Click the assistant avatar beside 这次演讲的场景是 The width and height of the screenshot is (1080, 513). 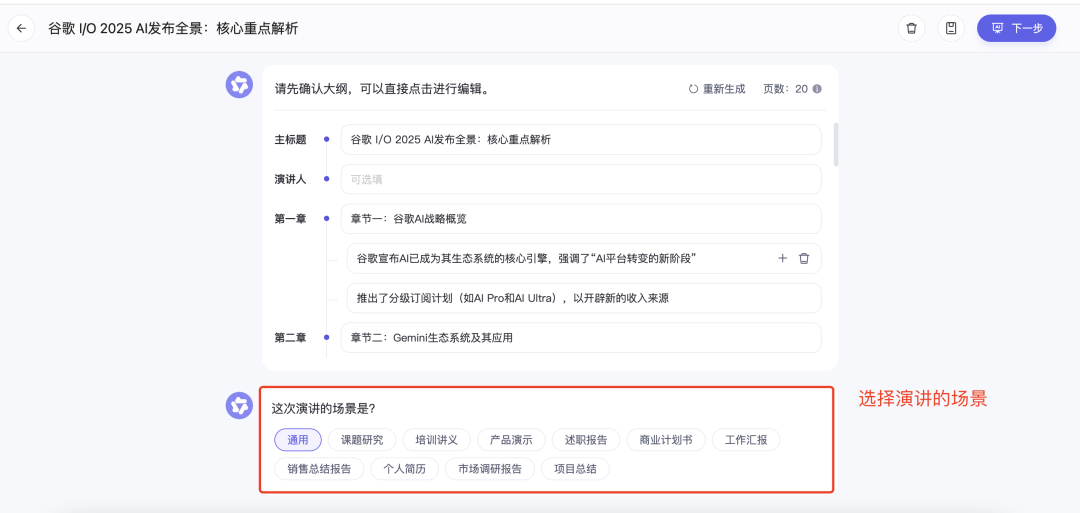coord(239,406)
